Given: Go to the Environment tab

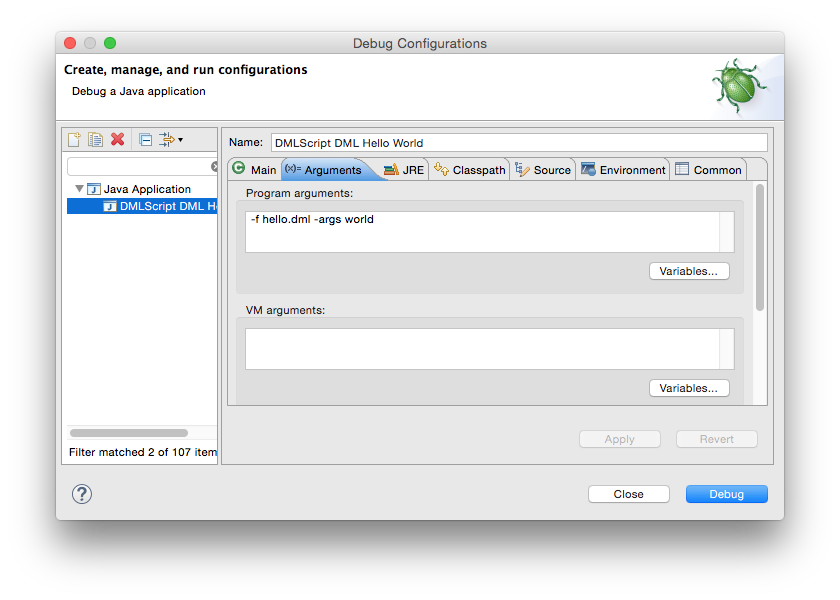Looking at the screenshot, I should tap(623, 170).
